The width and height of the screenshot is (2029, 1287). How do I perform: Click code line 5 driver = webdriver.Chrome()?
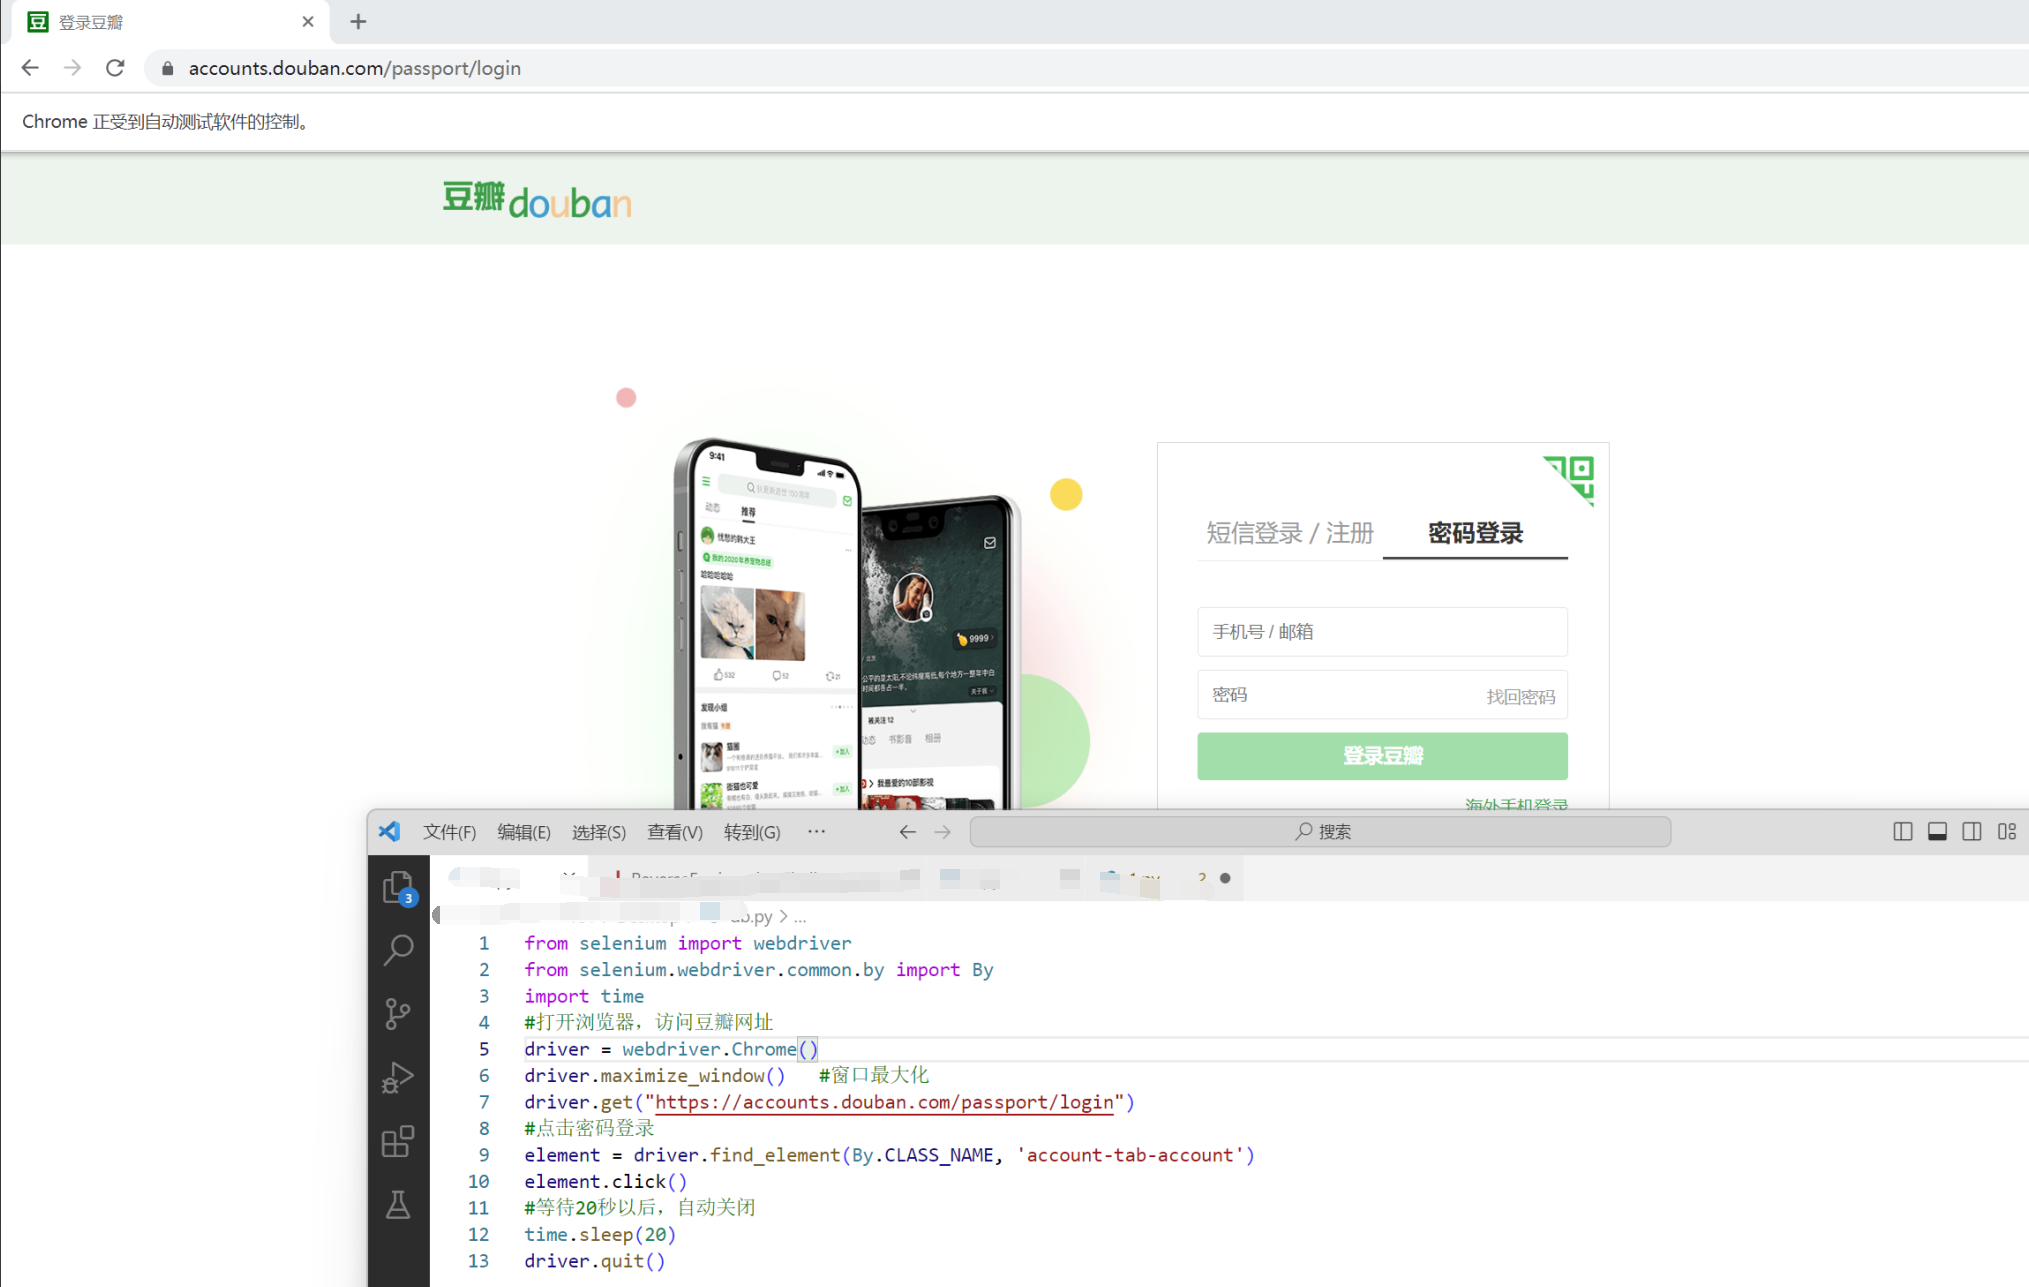[x=671, y=1049]
